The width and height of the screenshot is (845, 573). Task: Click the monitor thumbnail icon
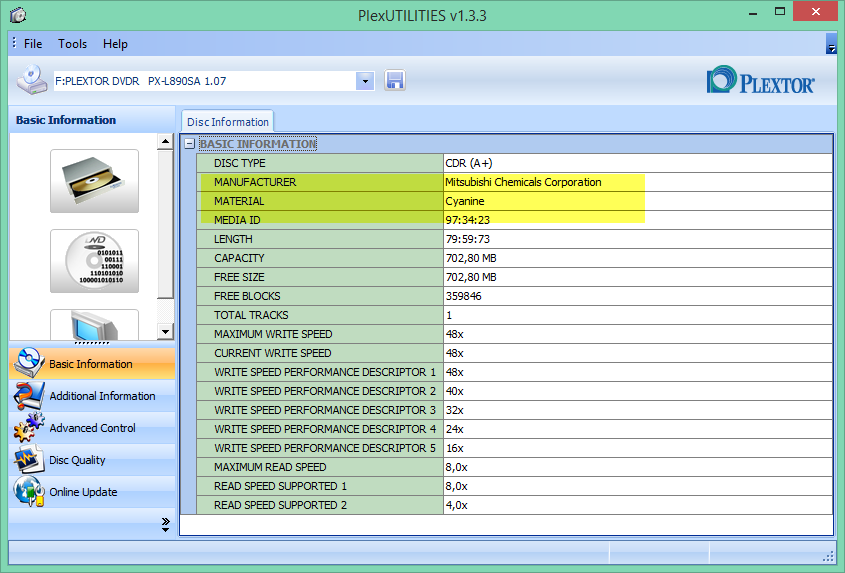click(x=94, y=325)
